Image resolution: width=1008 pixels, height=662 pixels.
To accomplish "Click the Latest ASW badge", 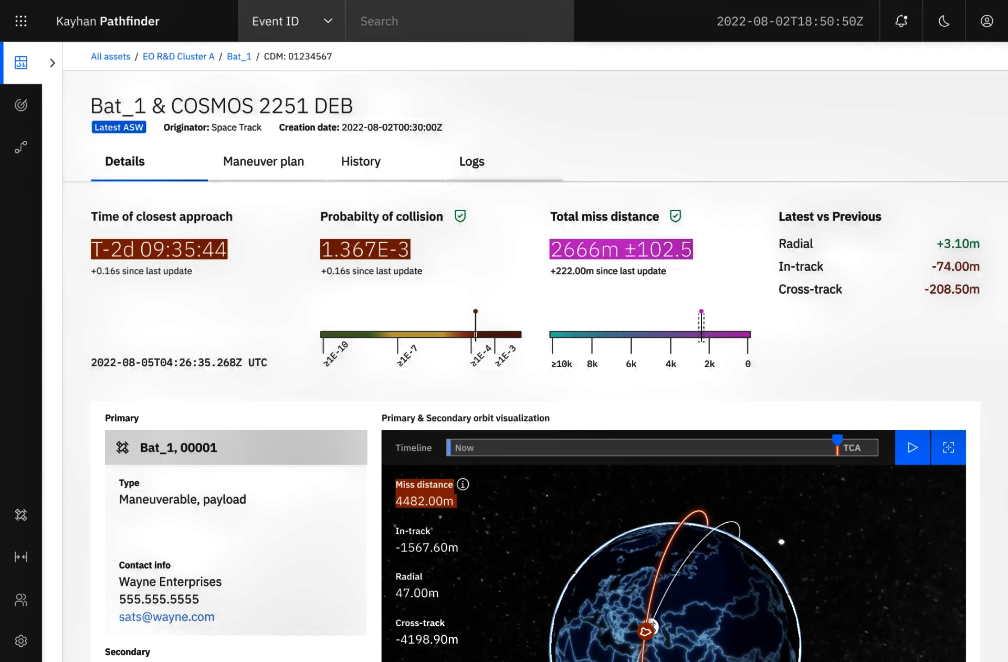I will [x=119, y=127].
